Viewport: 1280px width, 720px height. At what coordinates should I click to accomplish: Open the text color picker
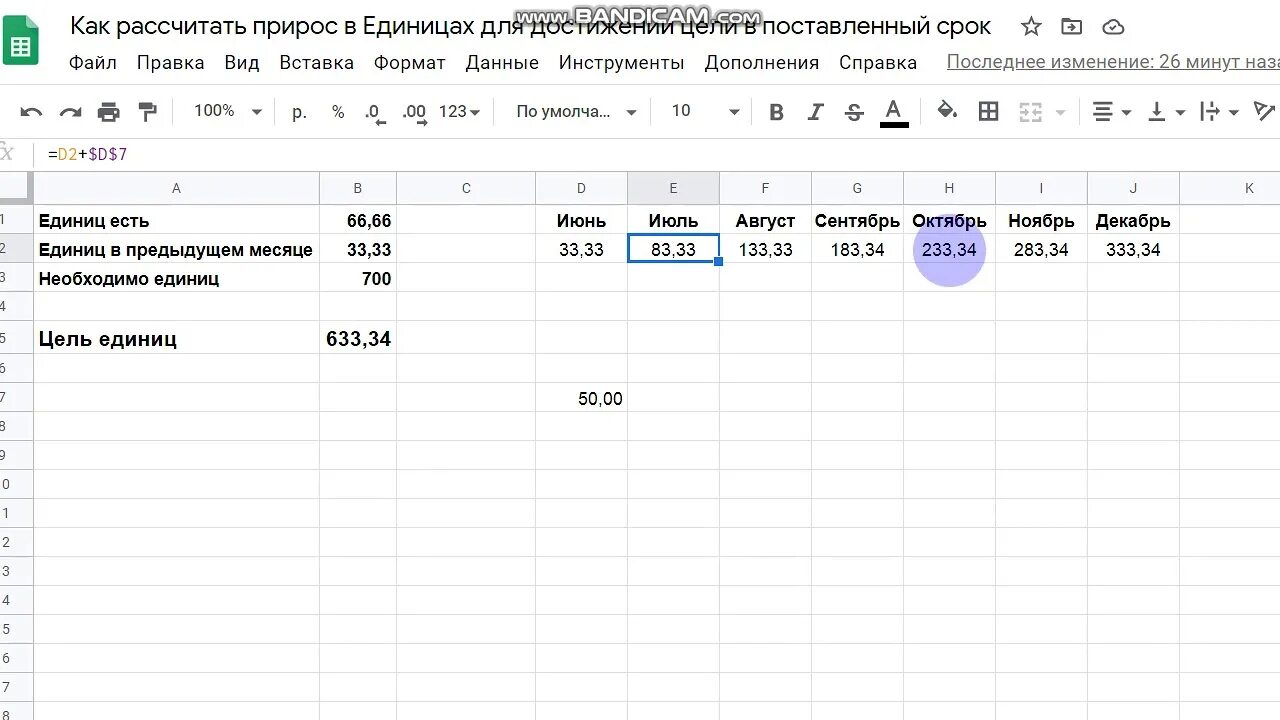point(894,112)
